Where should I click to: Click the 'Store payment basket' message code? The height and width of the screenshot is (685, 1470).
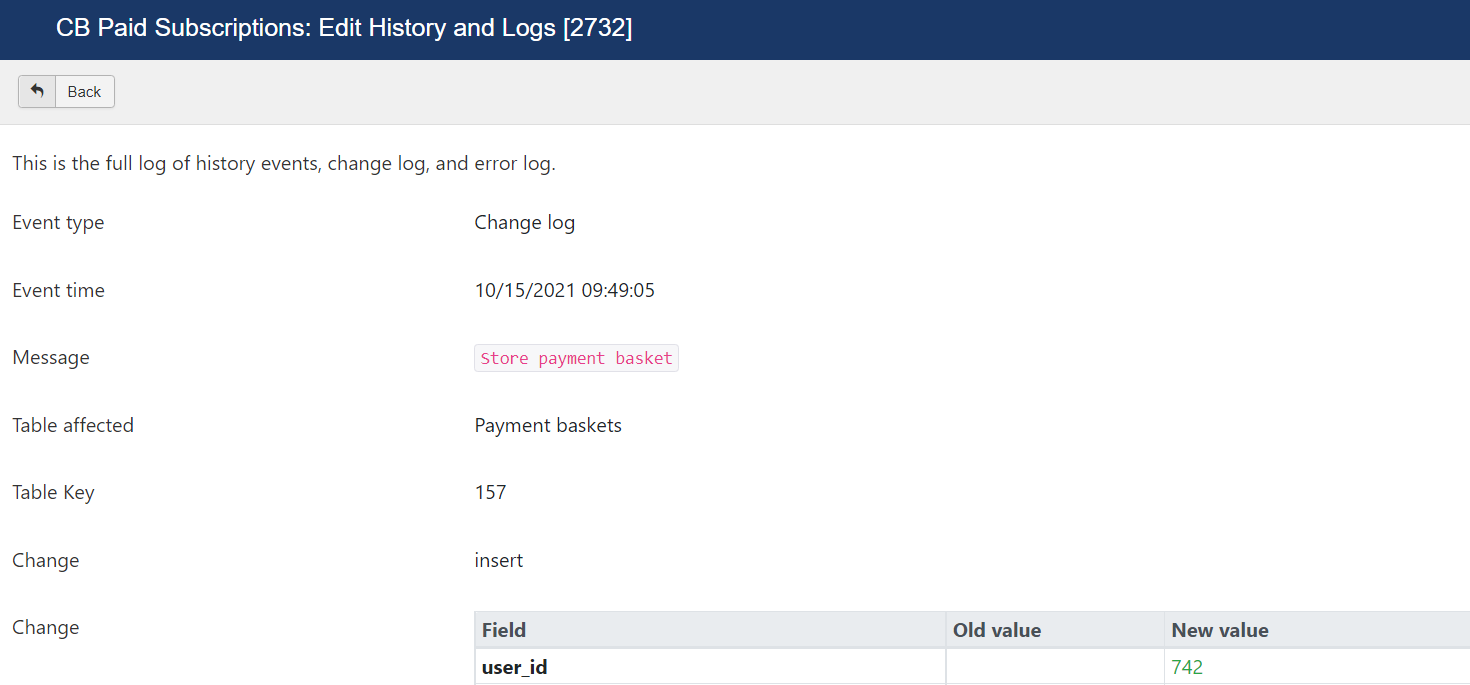point(577,358)
